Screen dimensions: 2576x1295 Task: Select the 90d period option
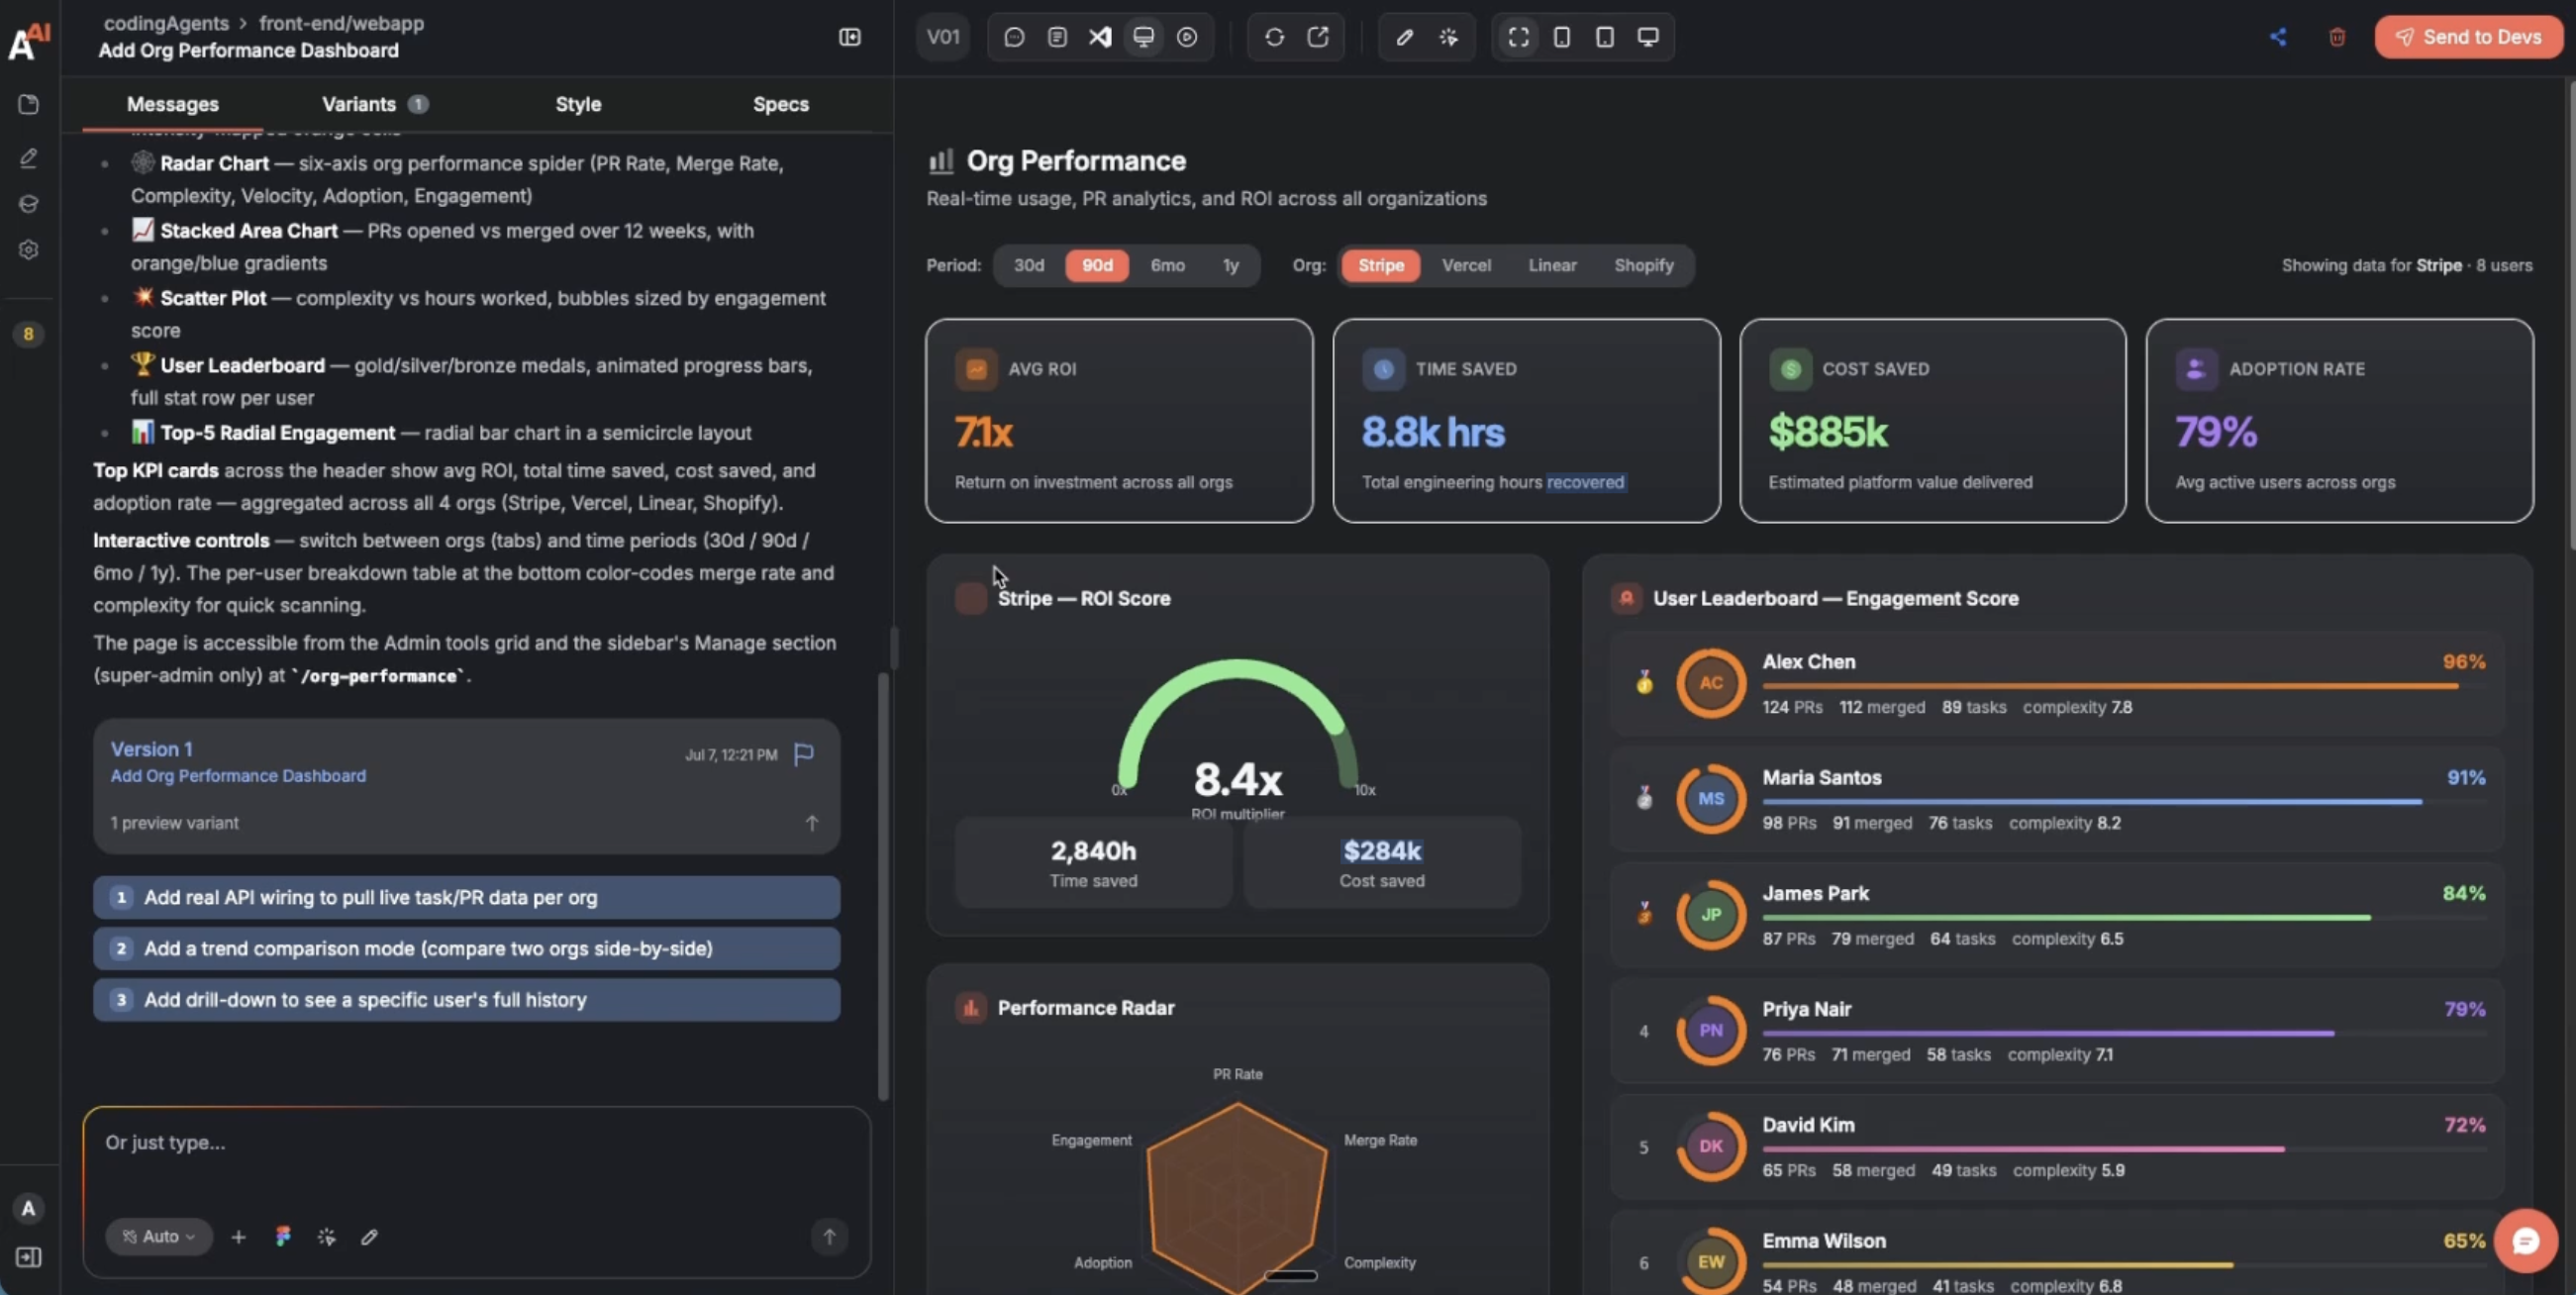click(x=1097, y=265)
